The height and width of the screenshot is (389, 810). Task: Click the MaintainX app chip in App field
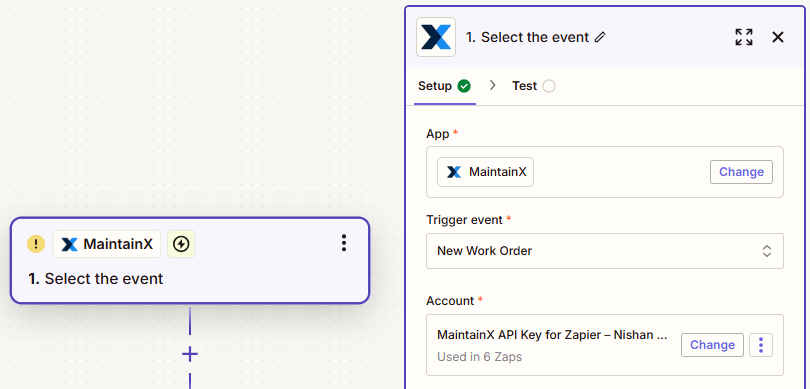(x=486, y=172)
